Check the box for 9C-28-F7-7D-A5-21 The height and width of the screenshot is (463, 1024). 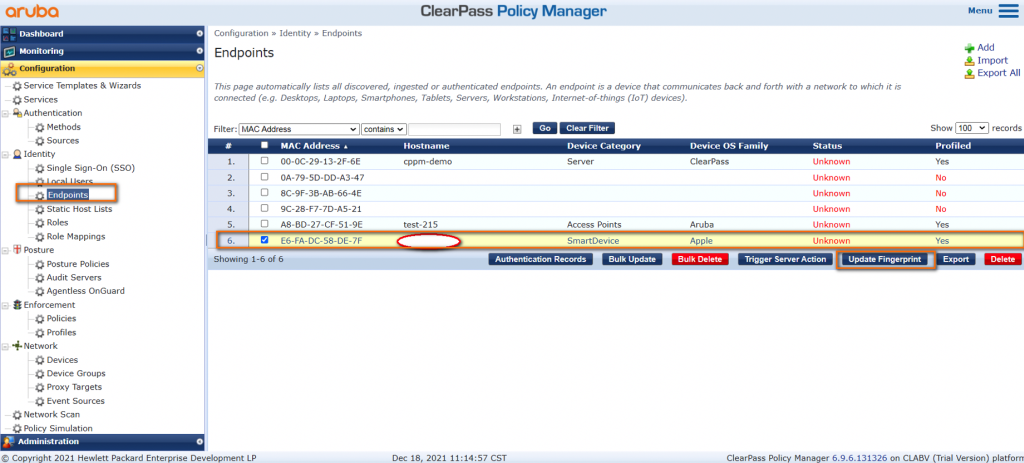[x=264, y=208]
